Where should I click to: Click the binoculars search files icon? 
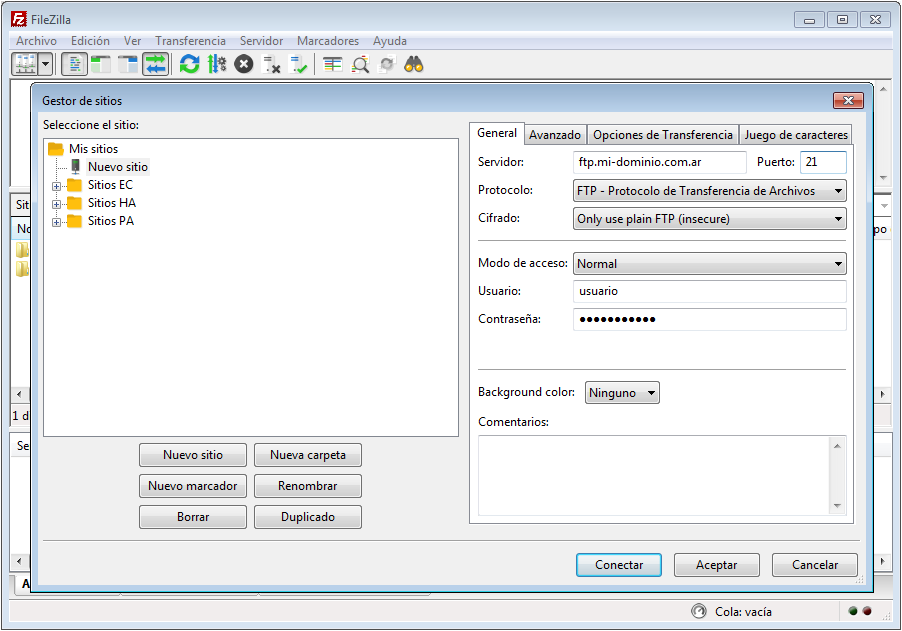pyautogui.click(x=414, y=64)
